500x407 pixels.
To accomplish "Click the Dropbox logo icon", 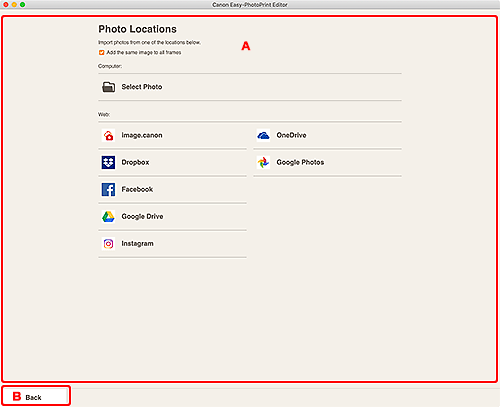I will (108, 162).
